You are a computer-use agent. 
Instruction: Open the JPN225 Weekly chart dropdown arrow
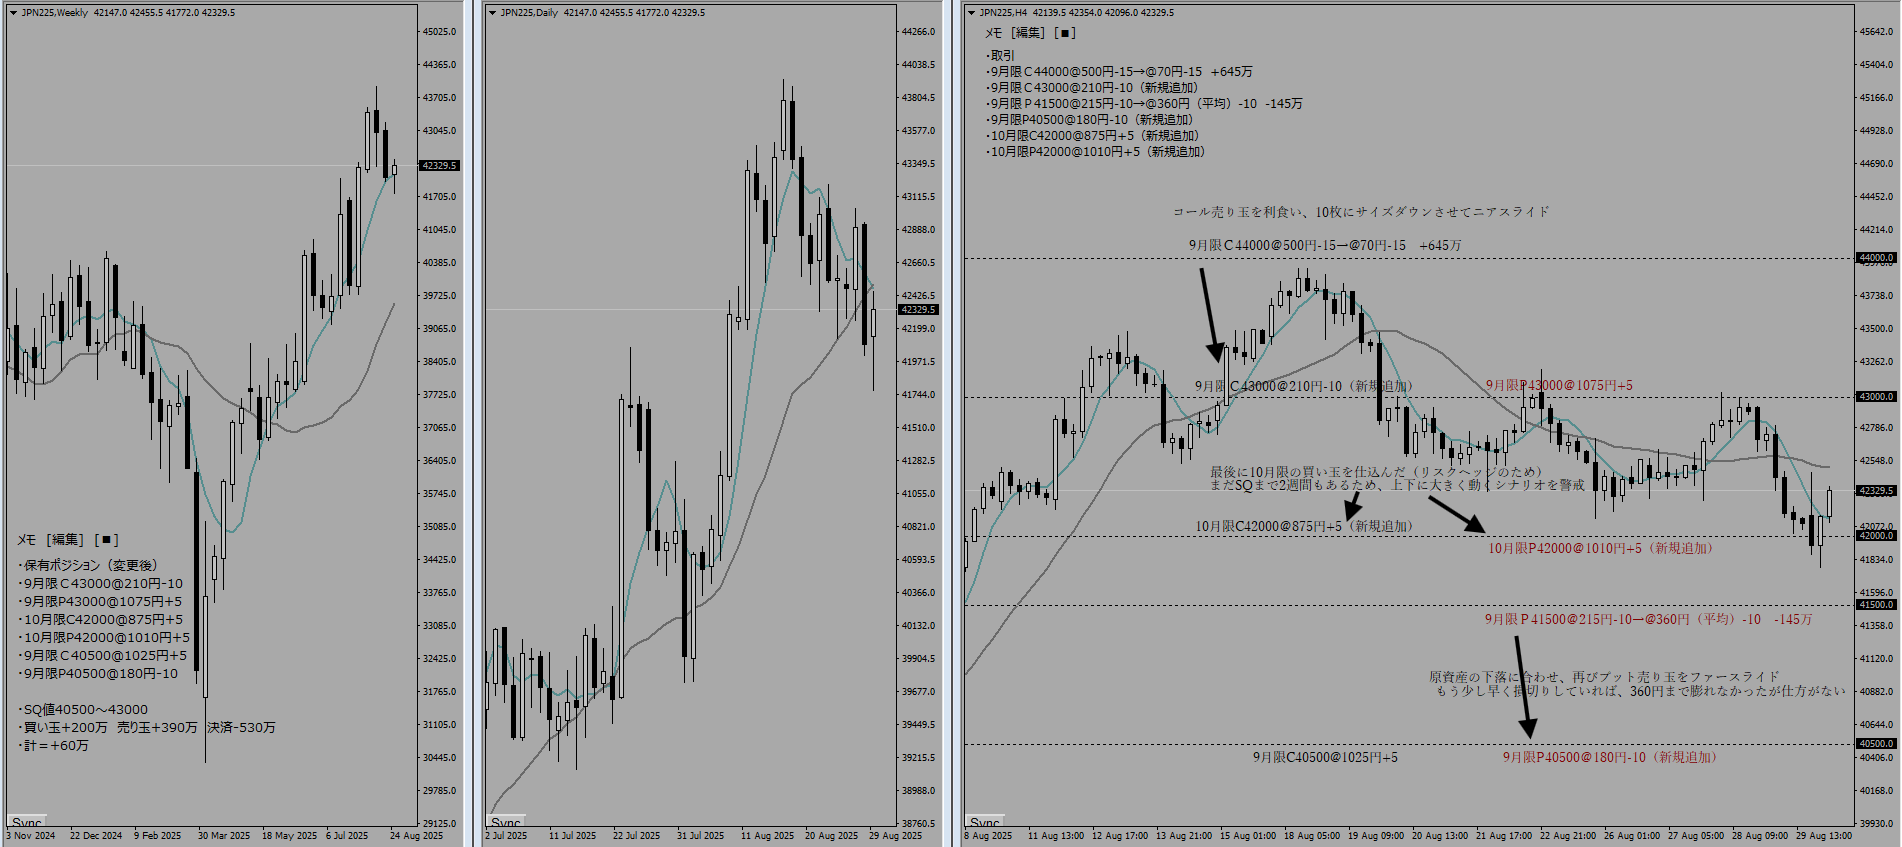13,13
